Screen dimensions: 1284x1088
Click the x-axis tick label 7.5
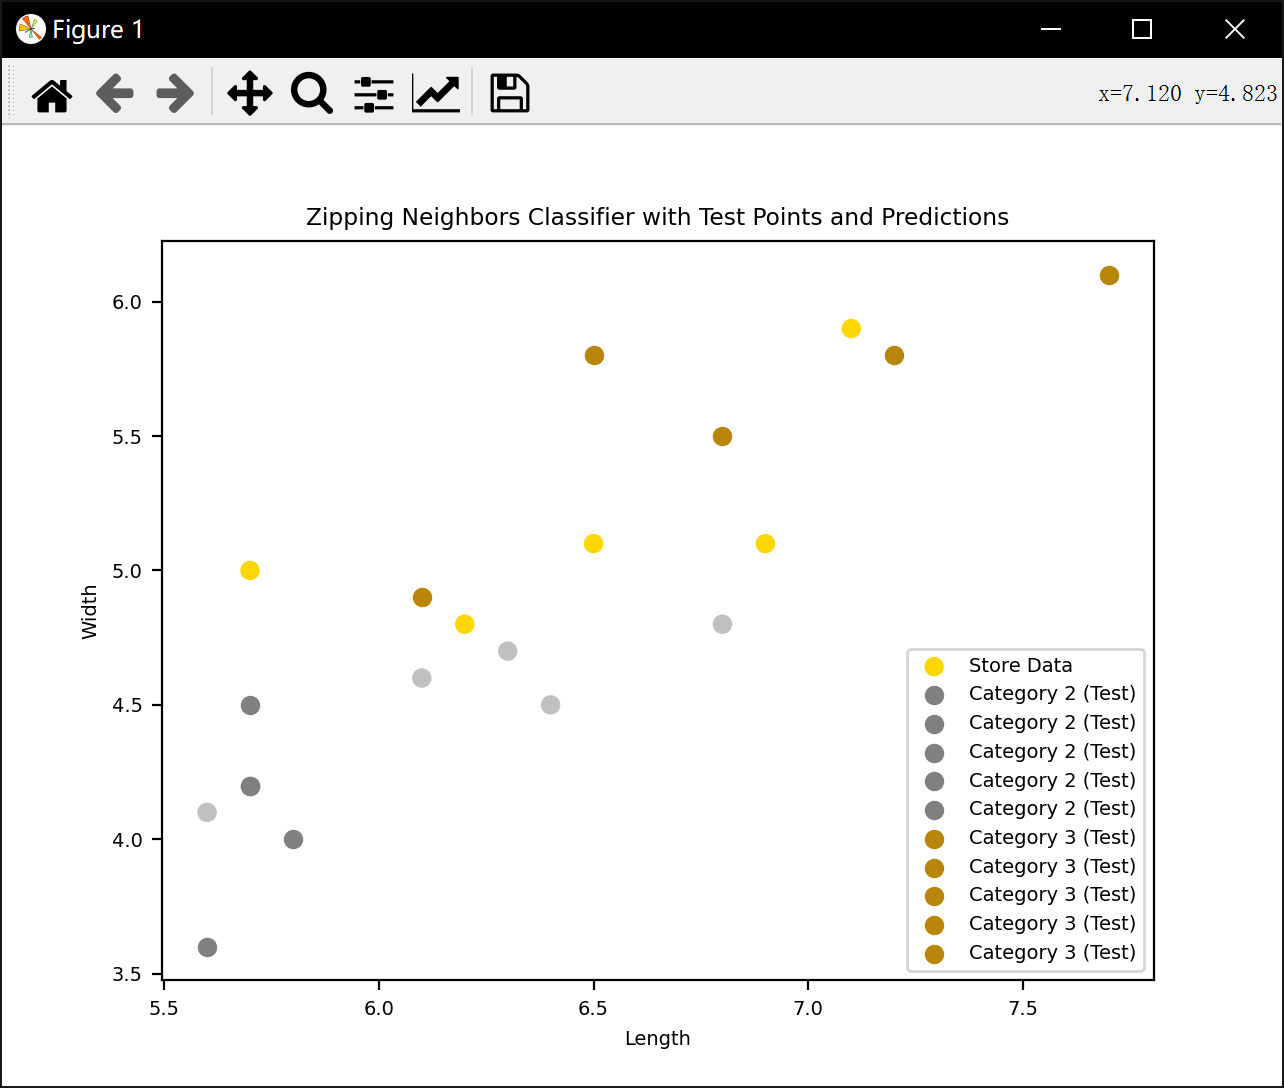(x=1023, y=1008)
